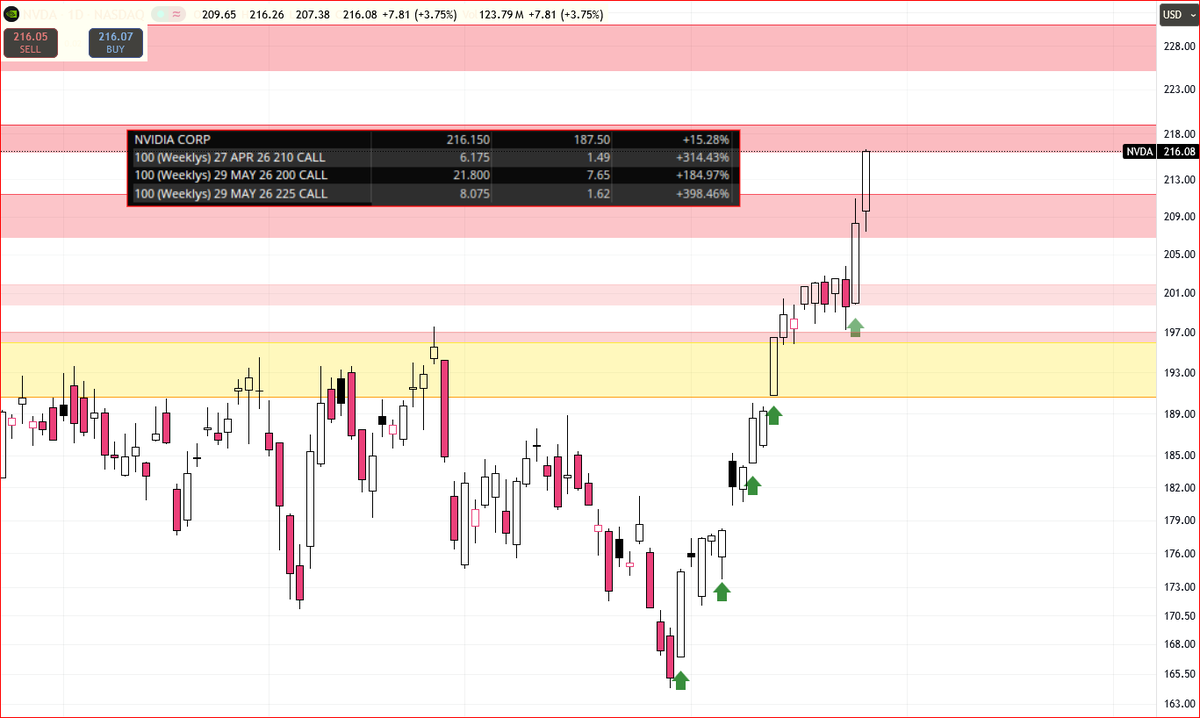
Task: Click the 197.00 price axis label
Action: pos(1178,332)
